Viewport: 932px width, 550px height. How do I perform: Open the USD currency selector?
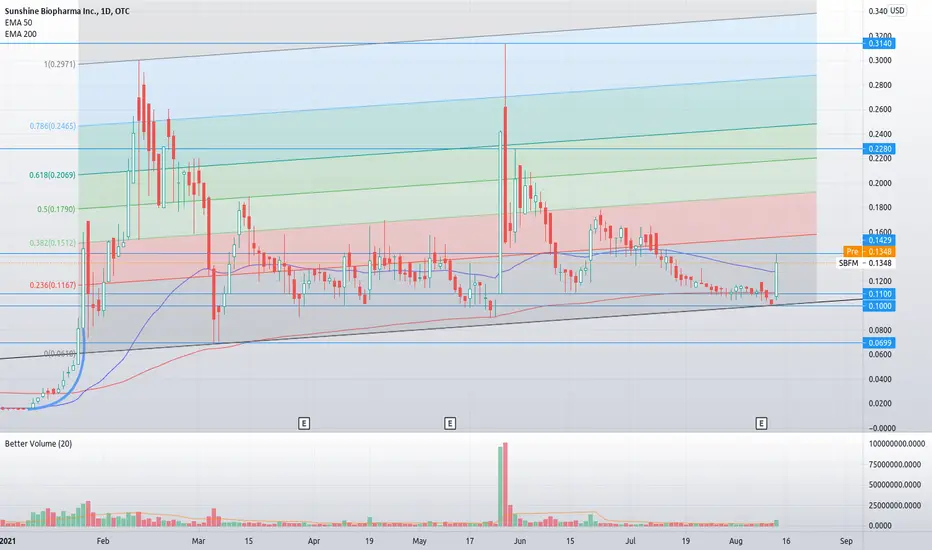(x=897, y=11)
